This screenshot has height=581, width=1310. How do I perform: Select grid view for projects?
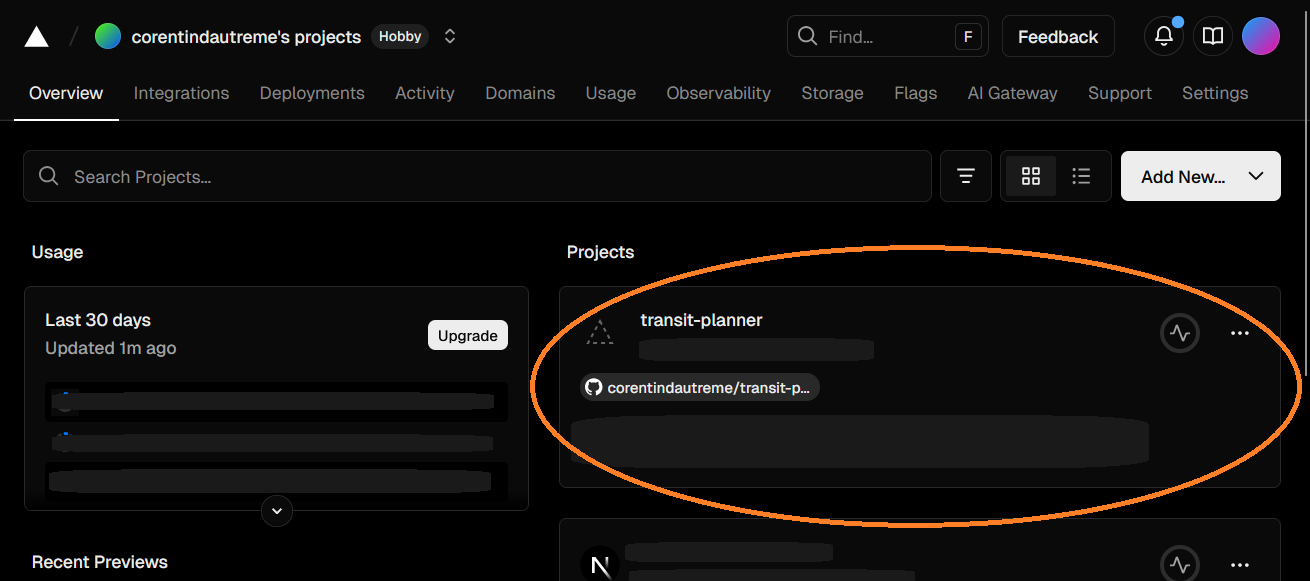click(x=1031, y=177)
